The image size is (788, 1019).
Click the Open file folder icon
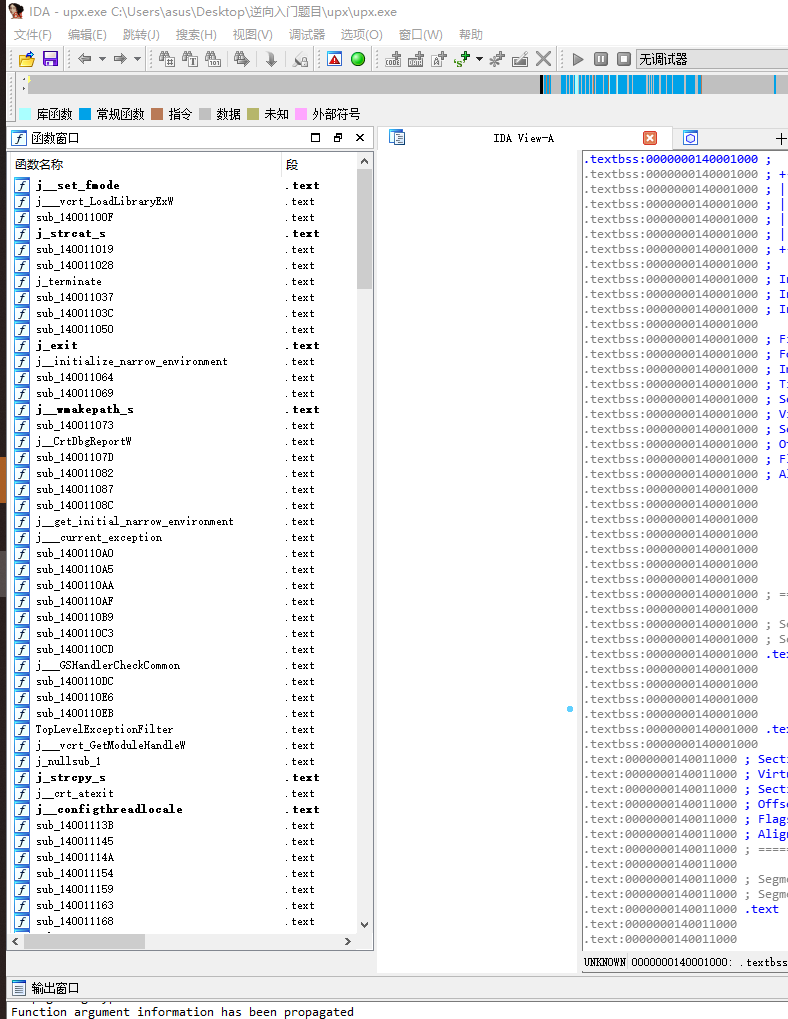(27, 59)
